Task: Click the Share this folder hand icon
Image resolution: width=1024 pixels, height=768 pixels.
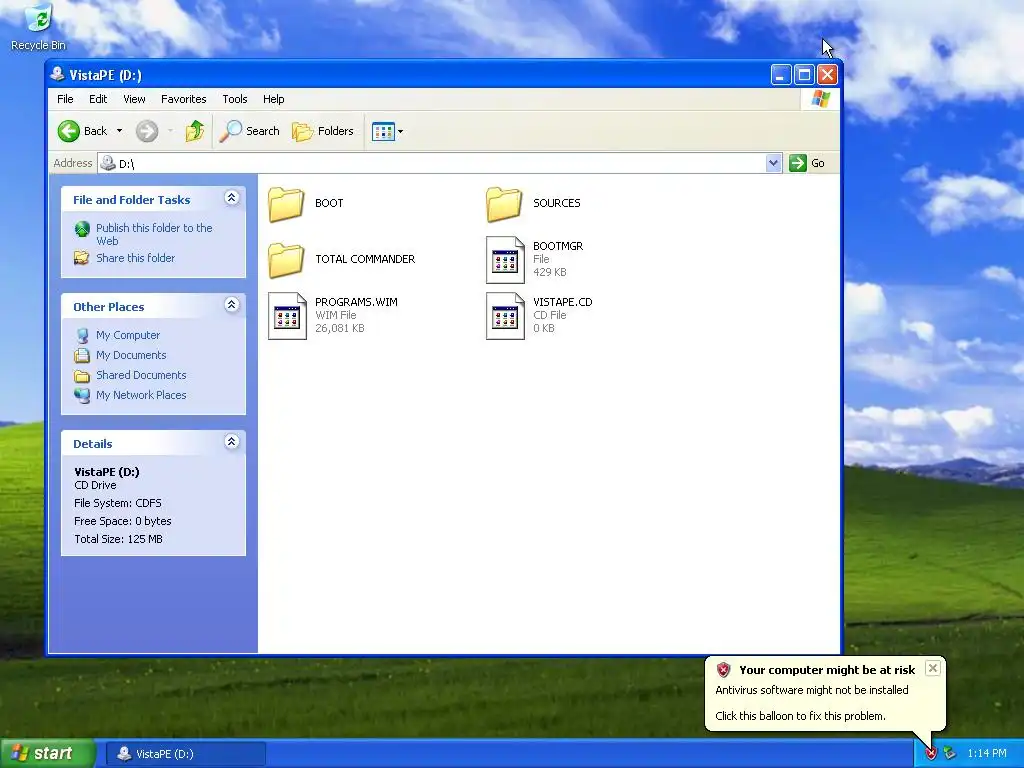Action: coord(82,258)
